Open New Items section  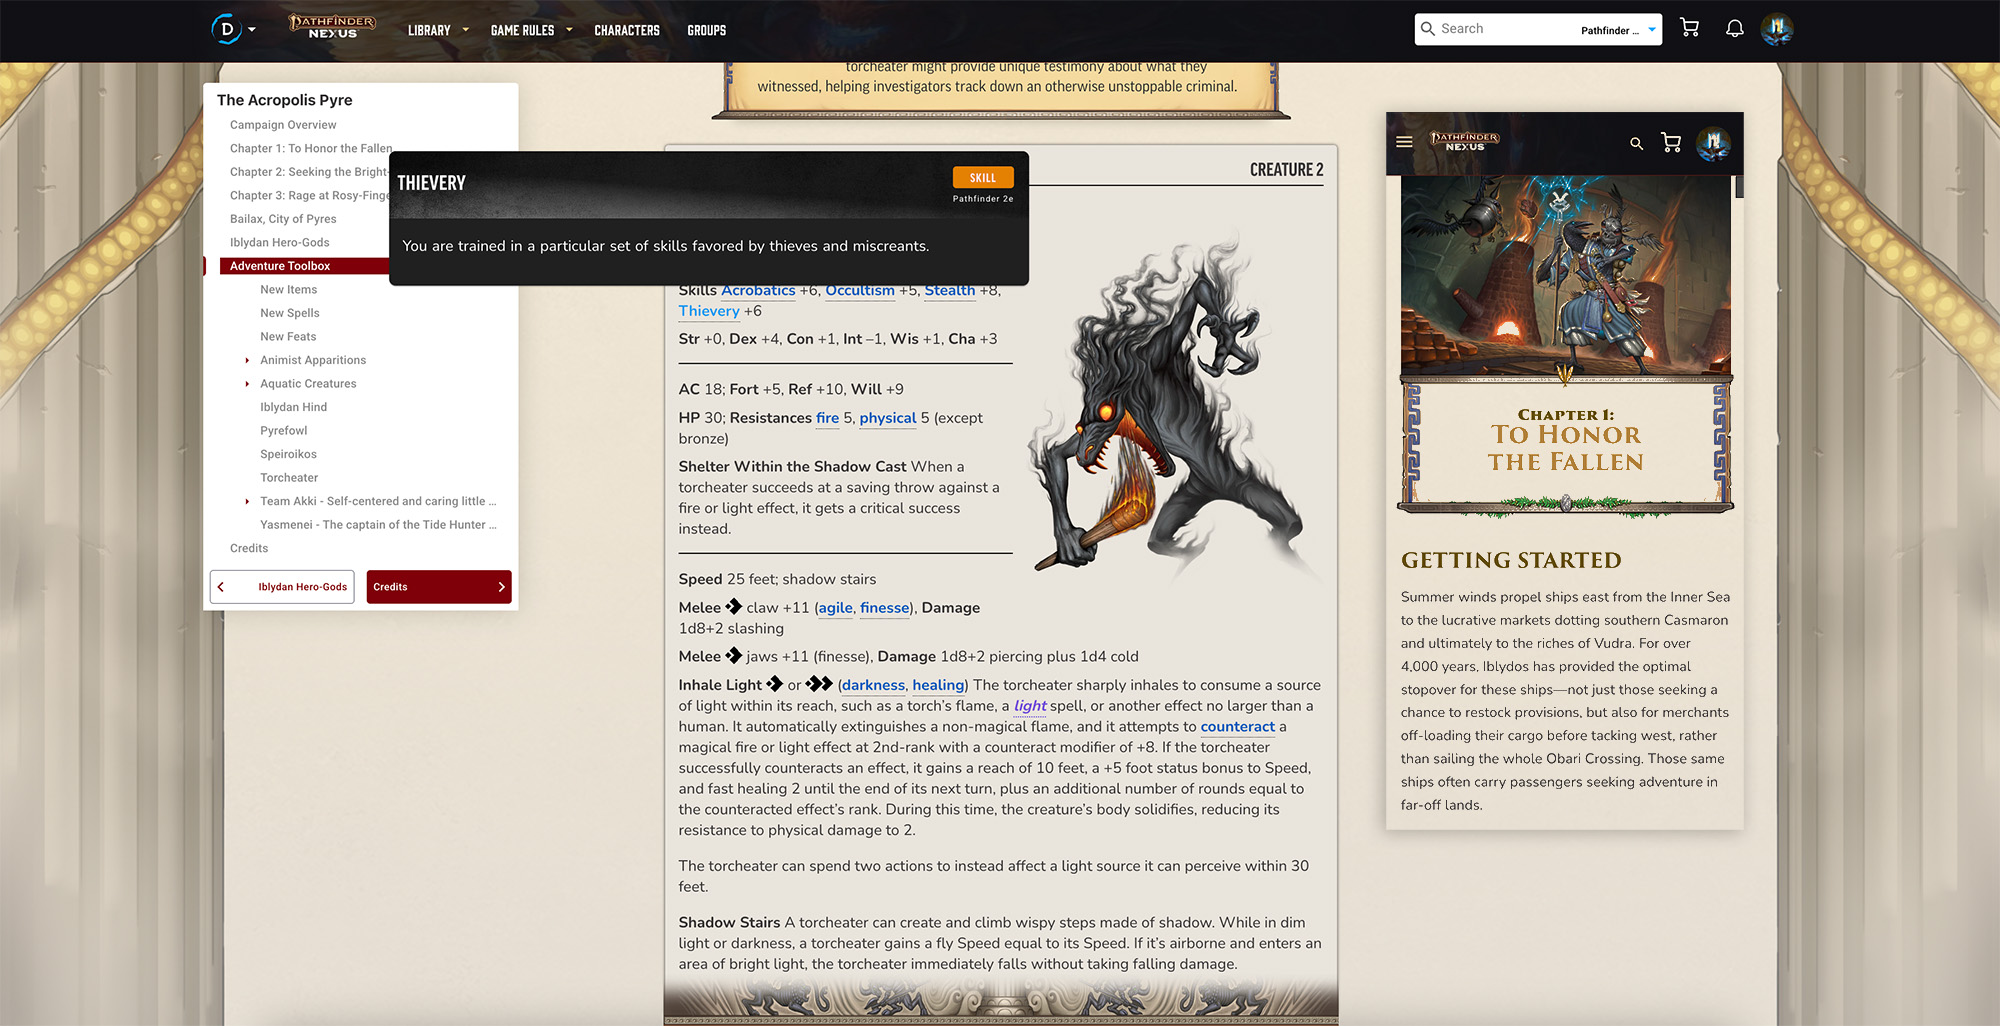pyautogui.click(x=288, y=290)
